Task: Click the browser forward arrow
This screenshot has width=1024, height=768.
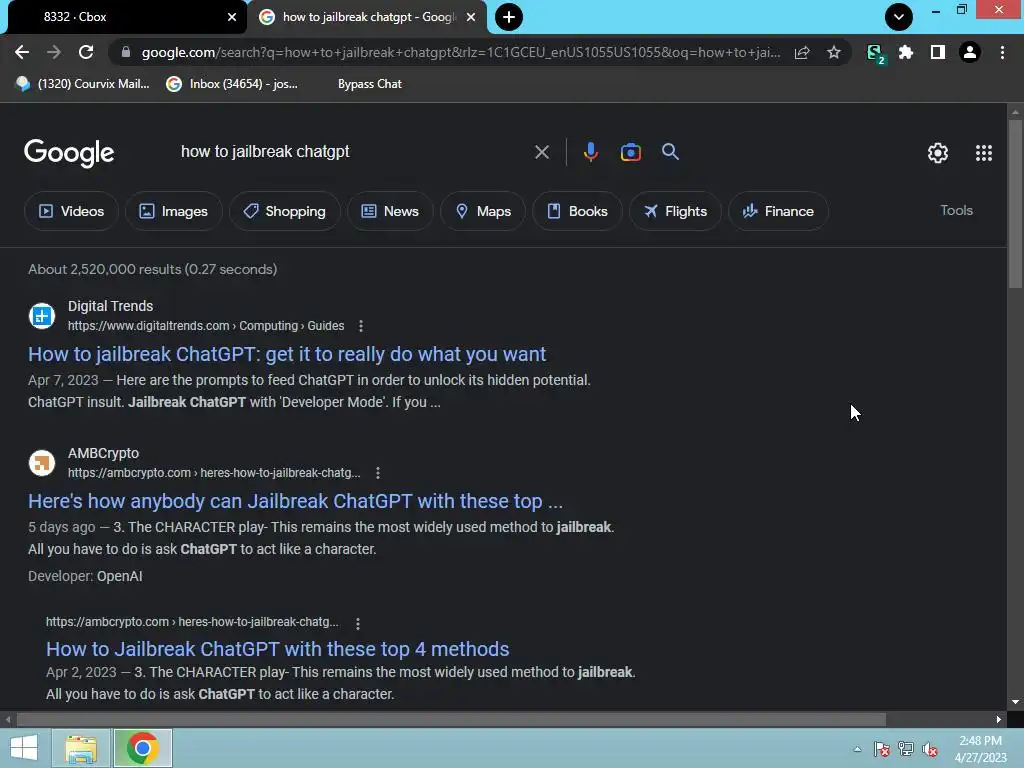Action: [54, 52]
